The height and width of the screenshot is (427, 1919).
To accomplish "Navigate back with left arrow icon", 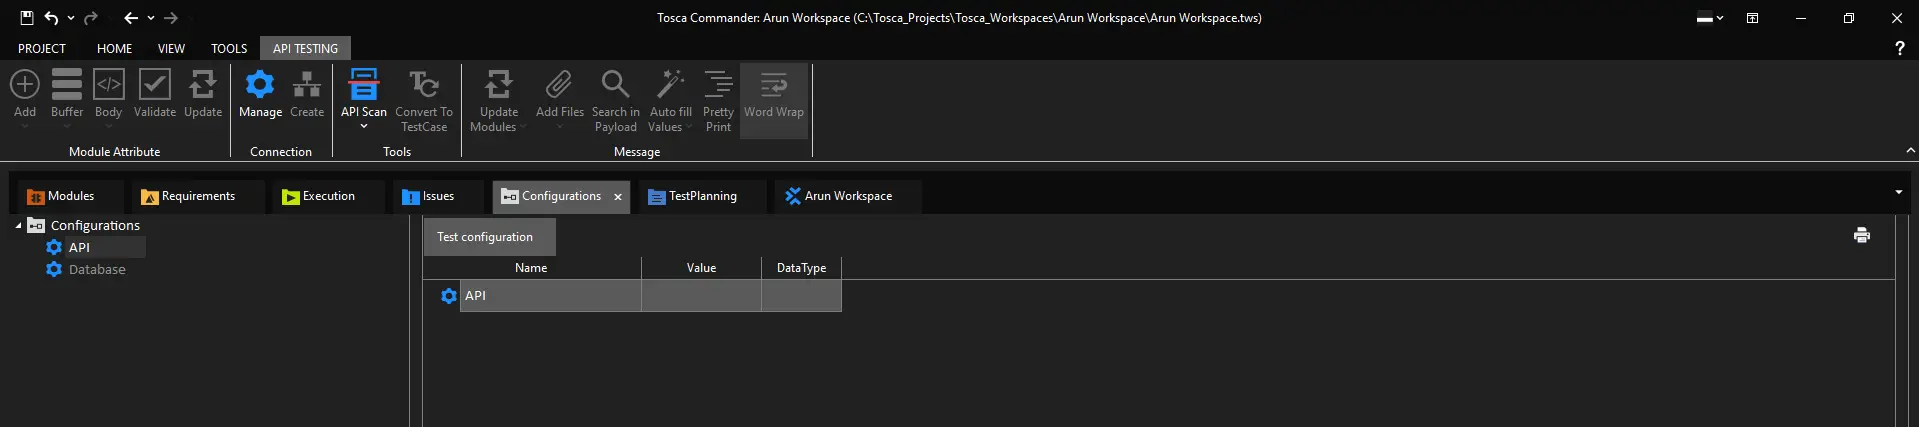I will tap(131, 18).
